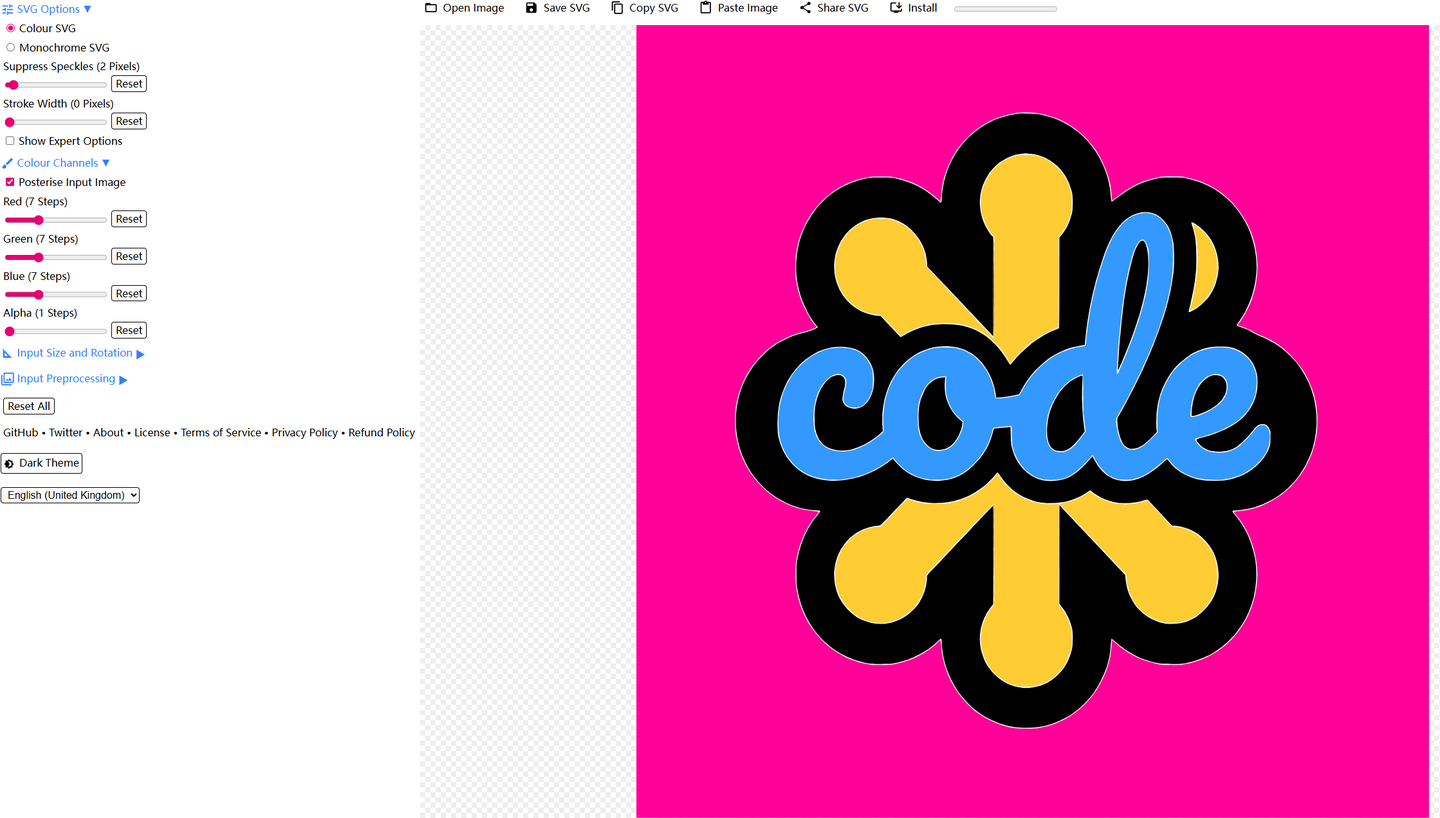Click the Colour Channels brush icon
The image size is (1440, 818).
click(x=8, y=163)
